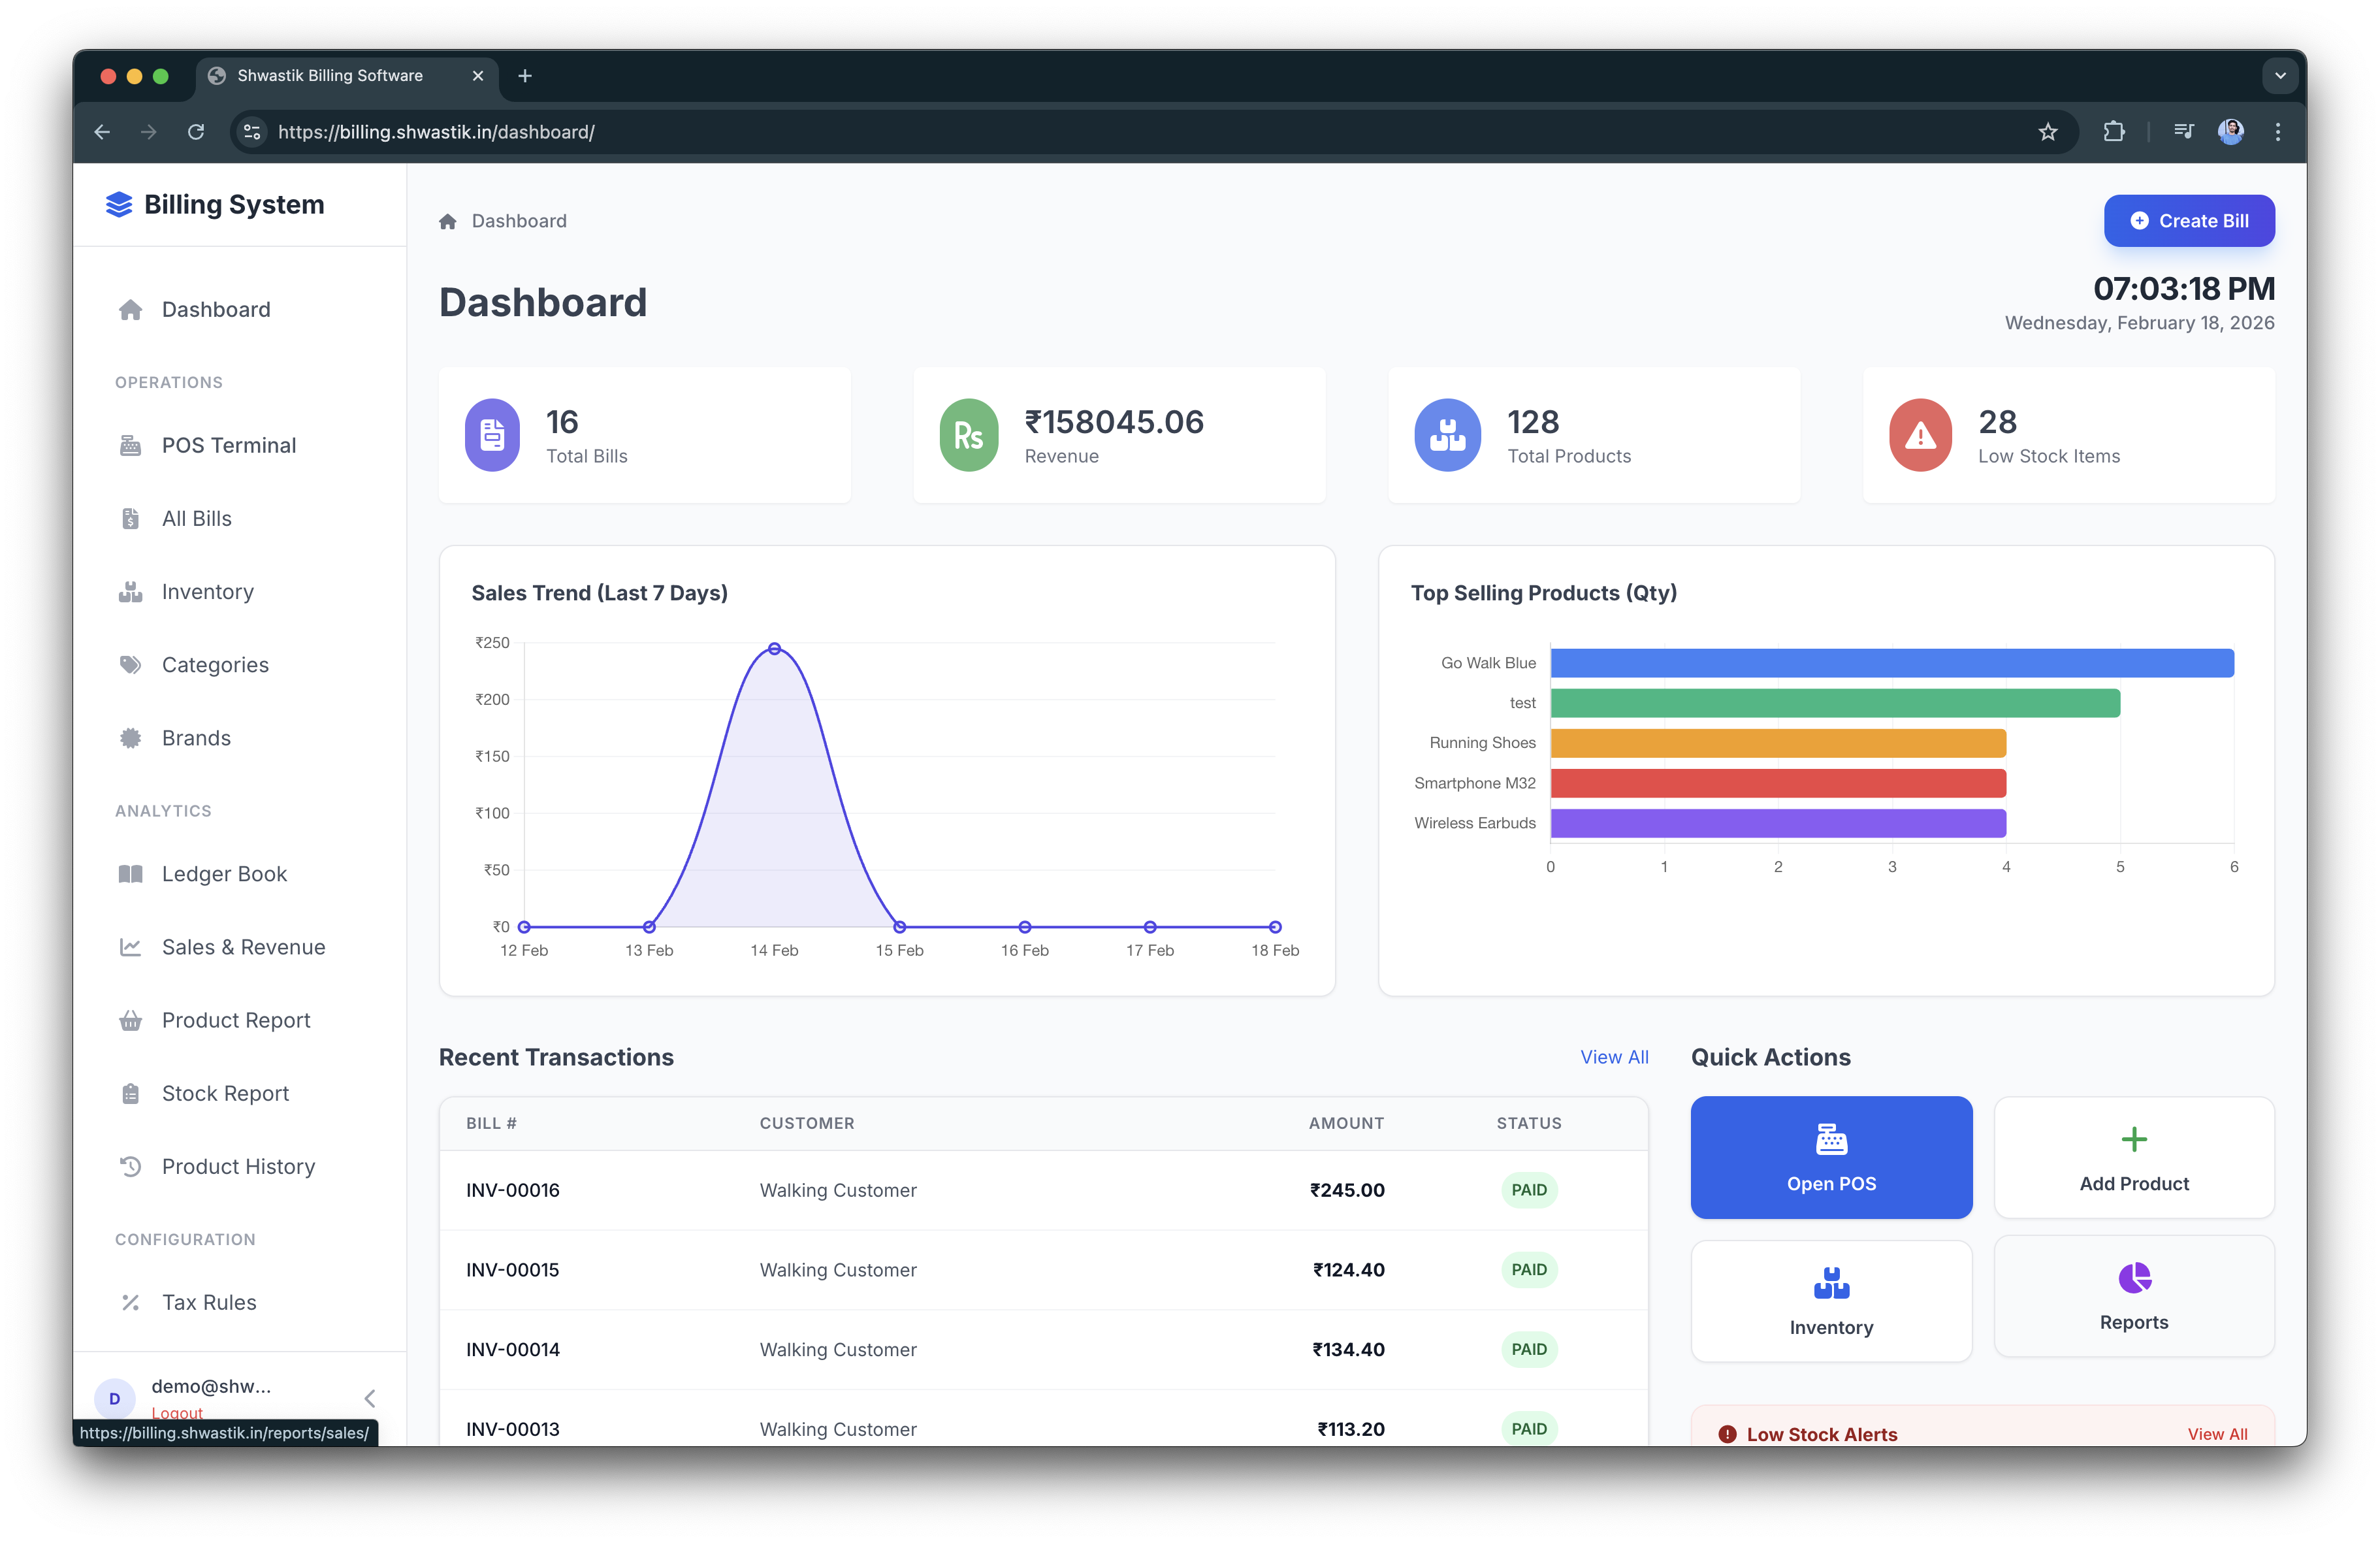Viewport: 2380px width, 1543px height.
Task: Open Chrome's three-dot menu
Action: coord(2277,131)
